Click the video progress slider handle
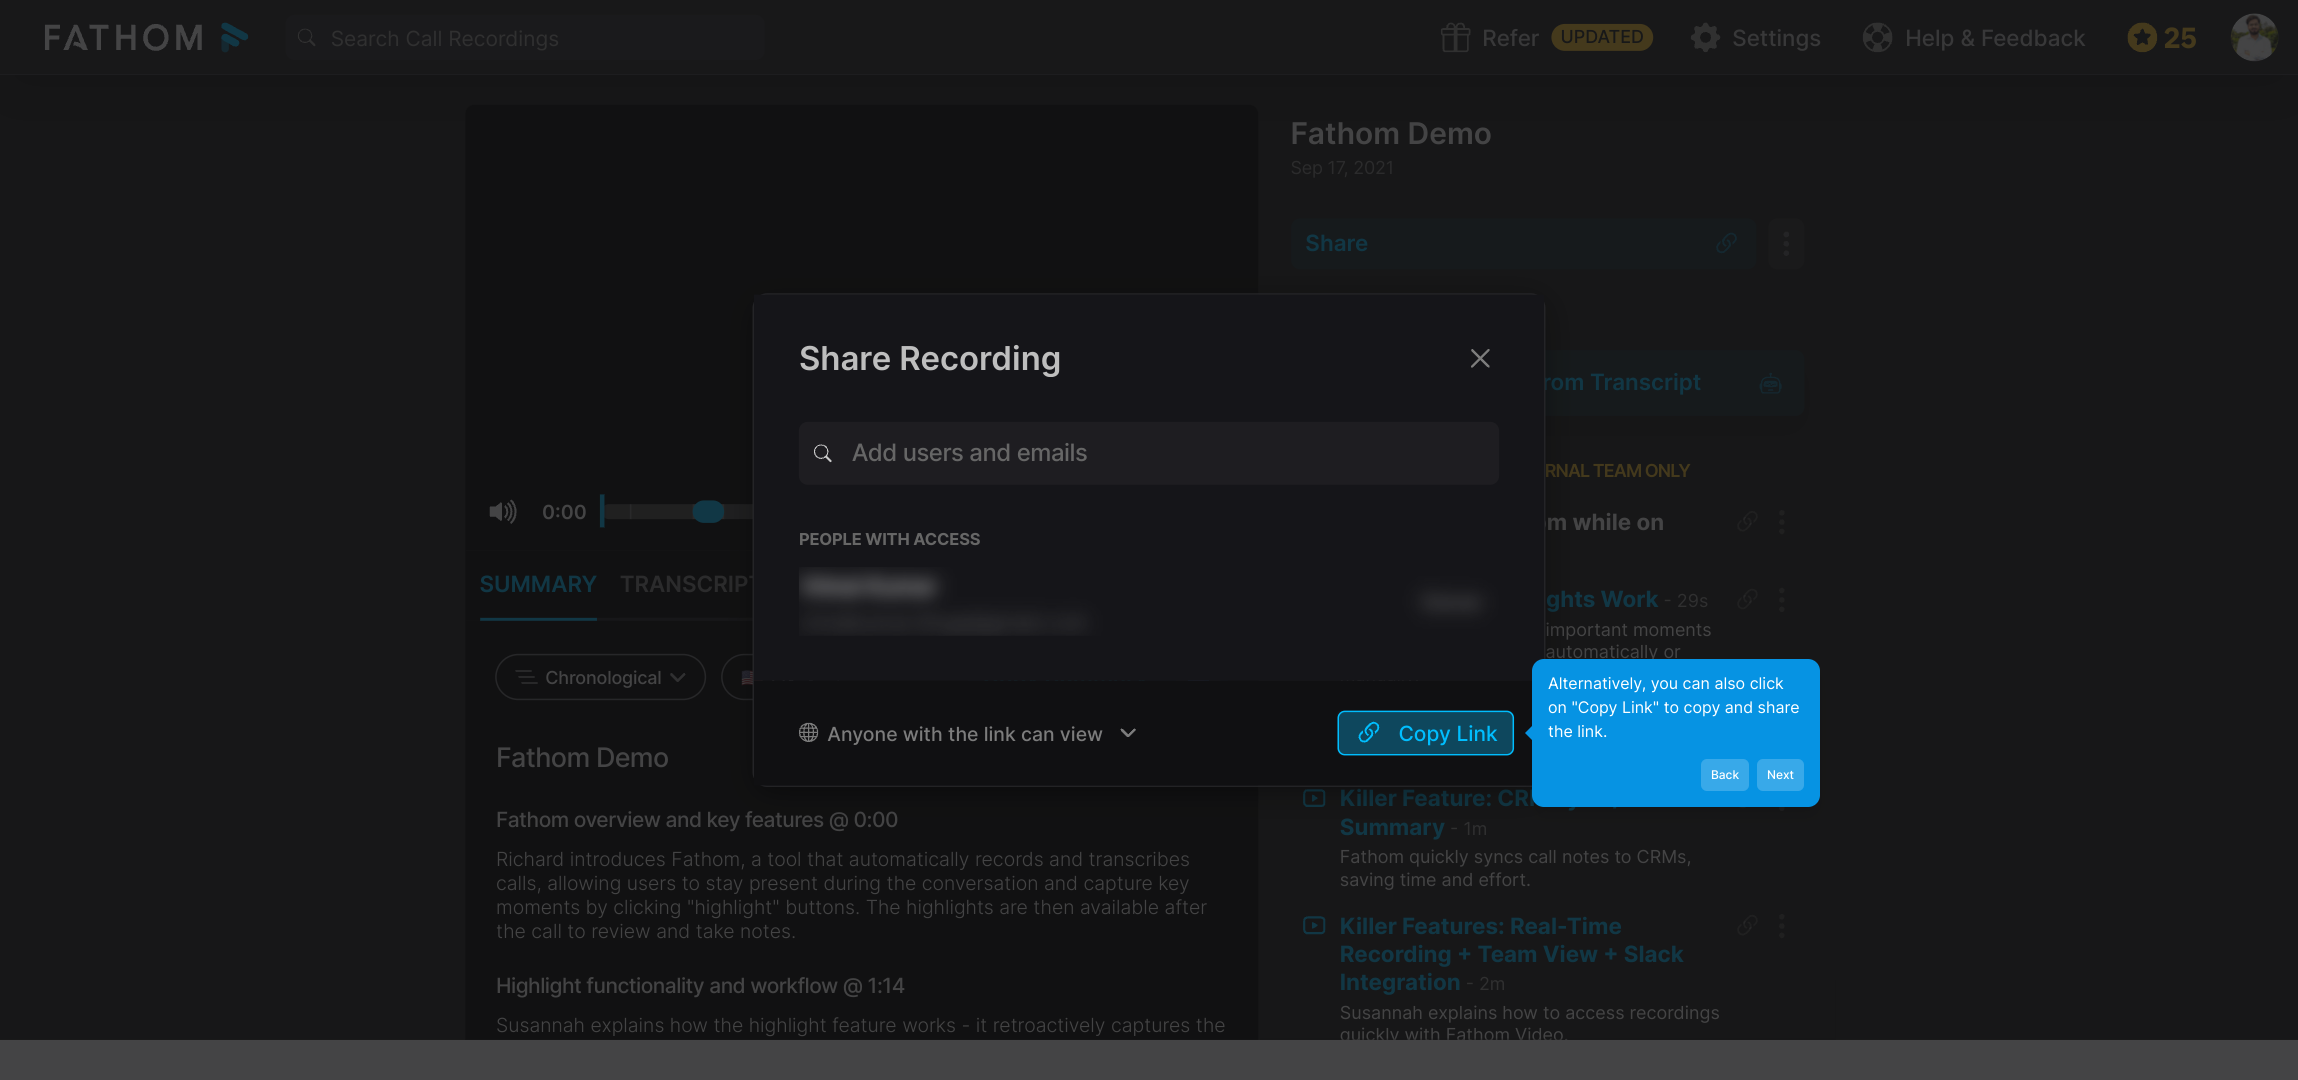The width and height of the screenshot is (2298, 1080). tap(708, 512)
